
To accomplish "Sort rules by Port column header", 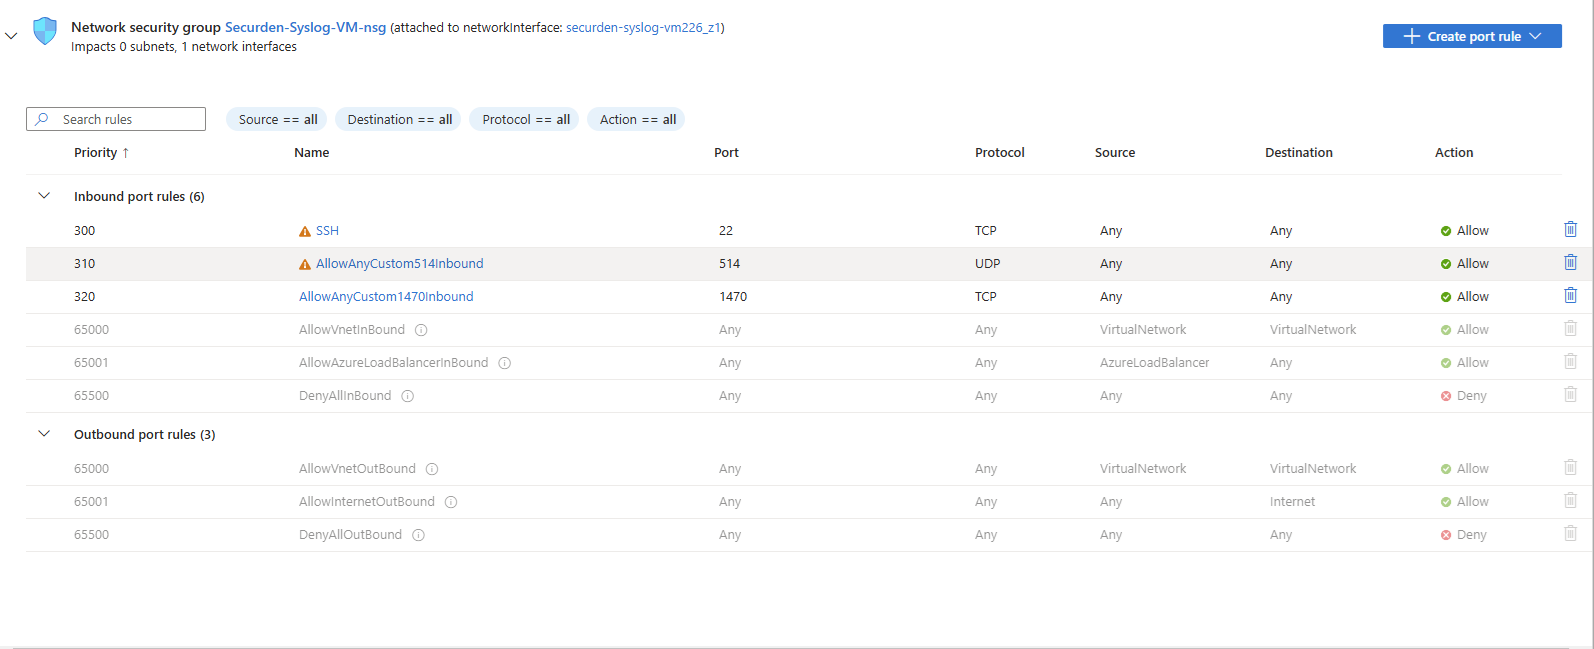I will pos(726,153).
